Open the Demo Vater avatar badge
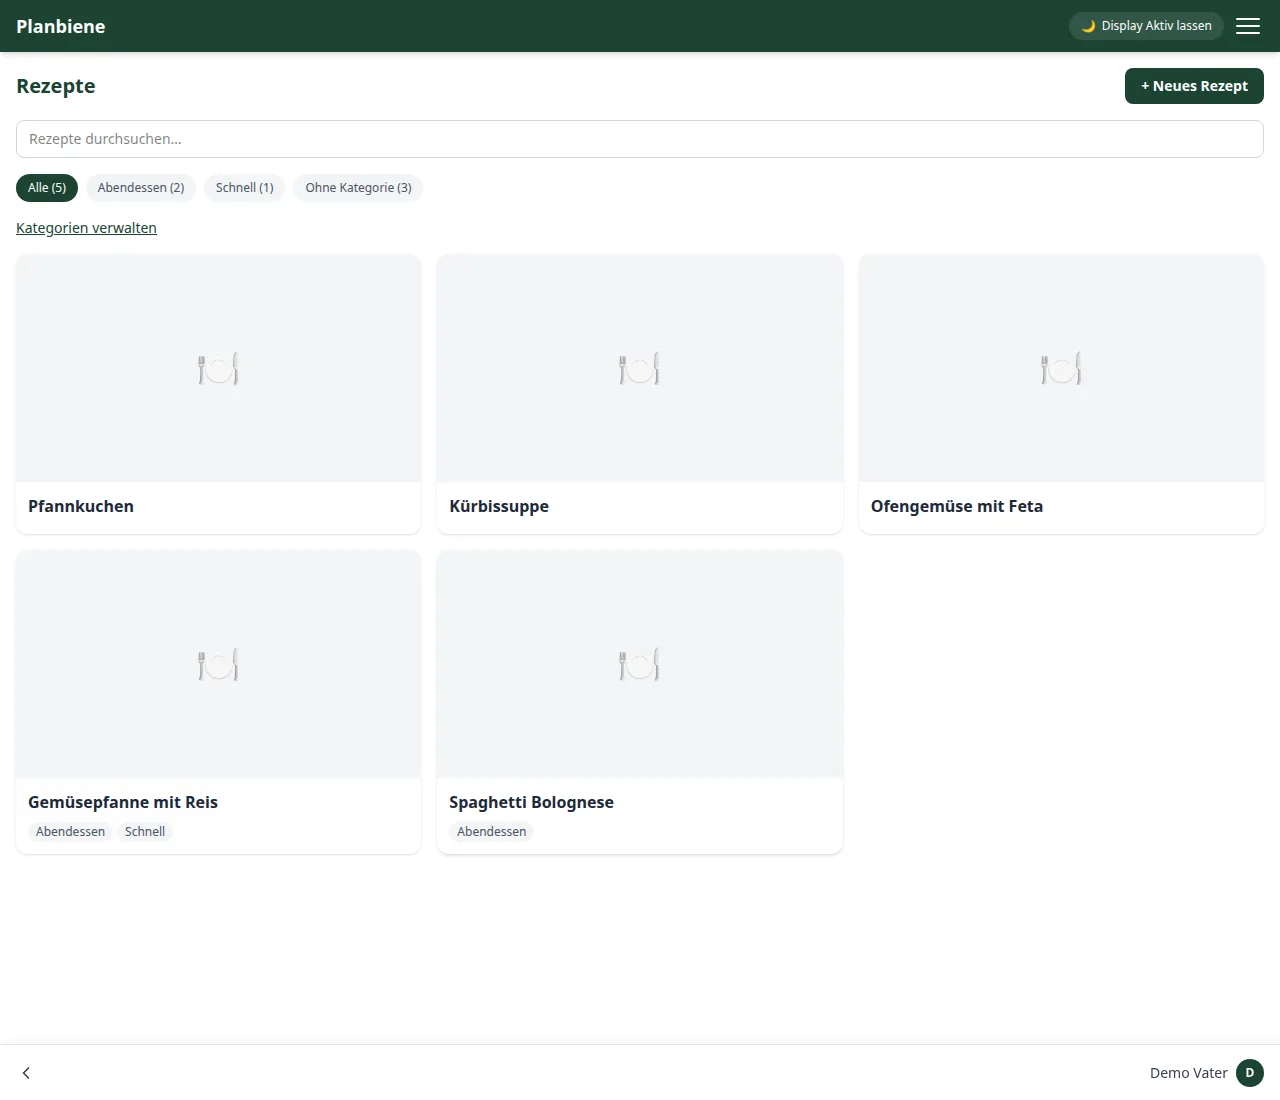The image size is (1280, 1100). point(1250,1073)
